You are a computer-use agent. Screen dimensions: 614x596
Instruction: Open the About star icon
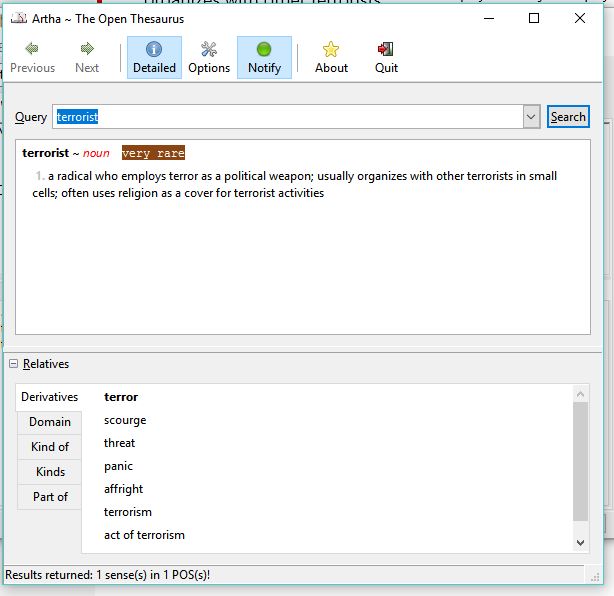pyautogui.click(x=331, y=49)
